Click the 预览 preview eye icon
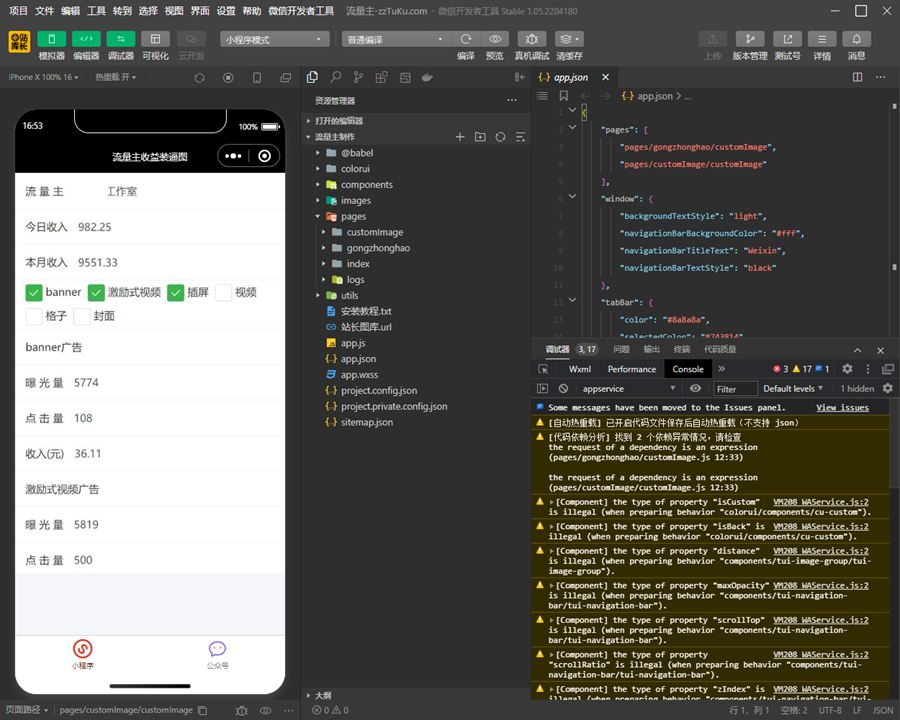The width and height of the screenshot is (900, 720). pyautogui.click(x=494, y=39)
